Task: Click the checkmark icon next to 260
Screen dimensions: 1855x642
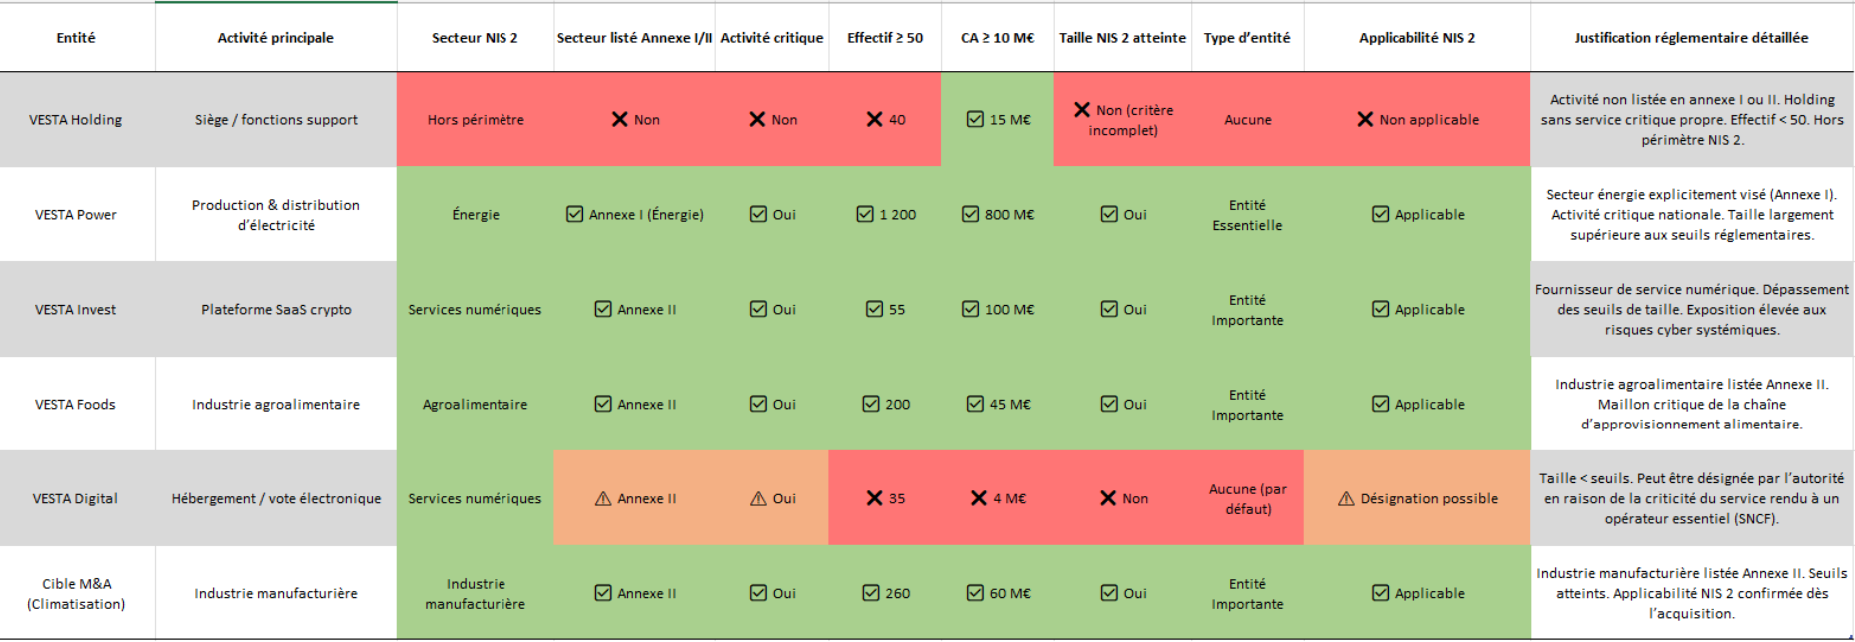Action: coord(871,593)
